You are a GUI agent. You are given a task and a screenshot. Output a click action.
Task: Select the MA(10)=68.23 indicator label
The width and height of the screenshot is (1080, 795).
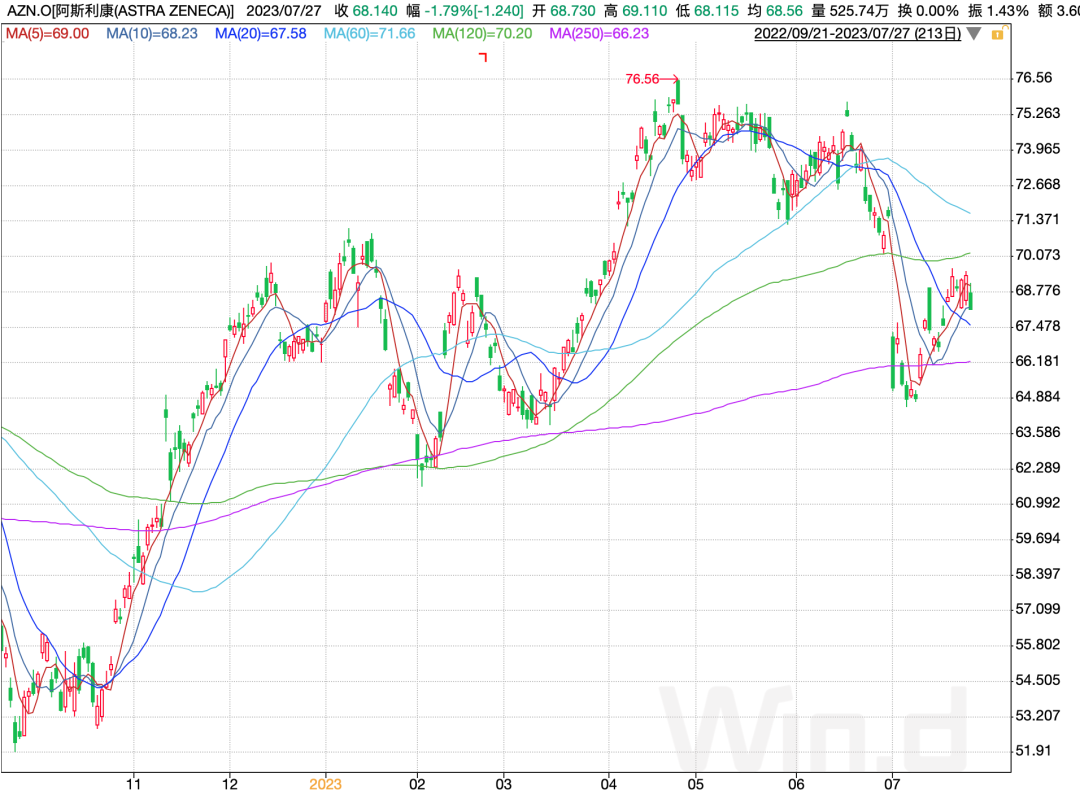[x=152, y=34]
